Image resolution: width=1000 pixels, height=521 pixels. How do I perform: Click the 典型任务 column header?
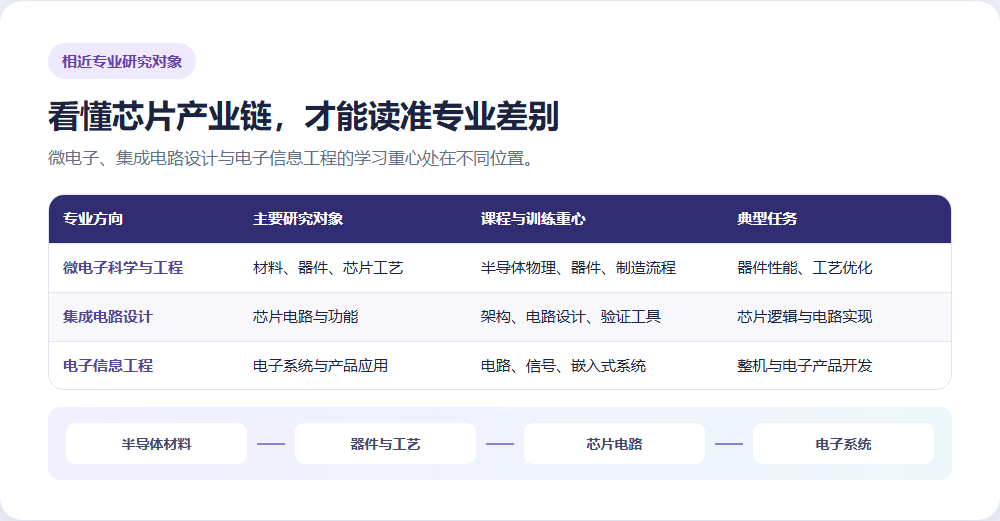[x=767, y=219]
